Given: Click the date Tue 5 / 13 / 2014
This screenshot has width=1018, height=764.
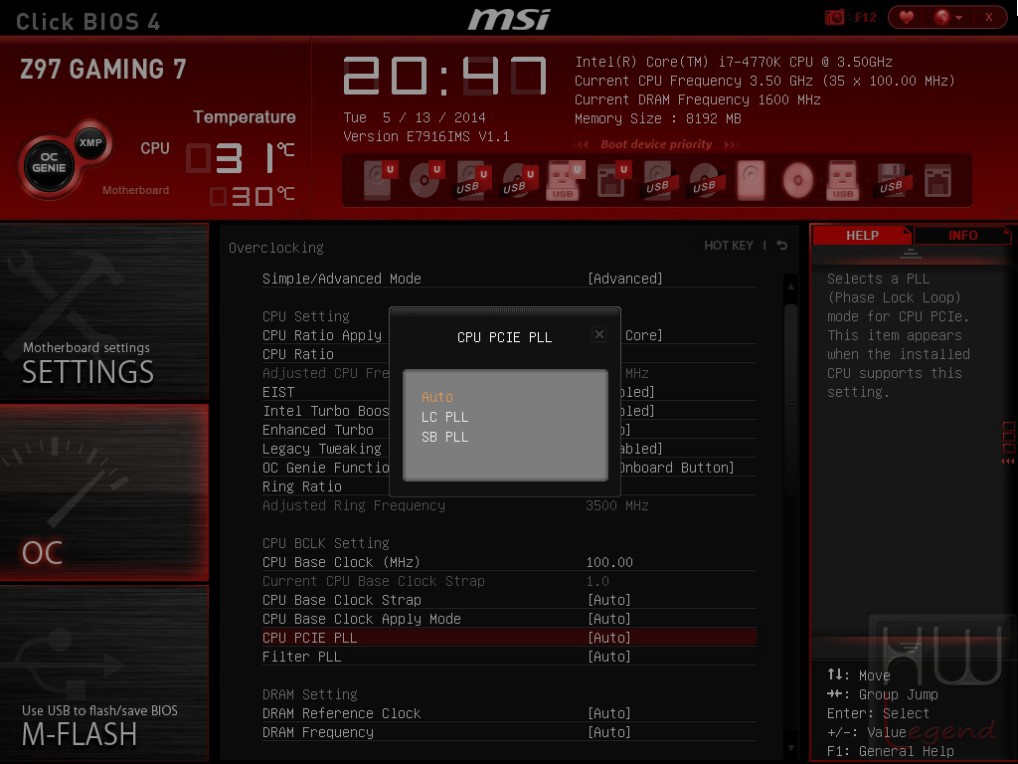Looking at the screenshot, I should pos(414,117).
